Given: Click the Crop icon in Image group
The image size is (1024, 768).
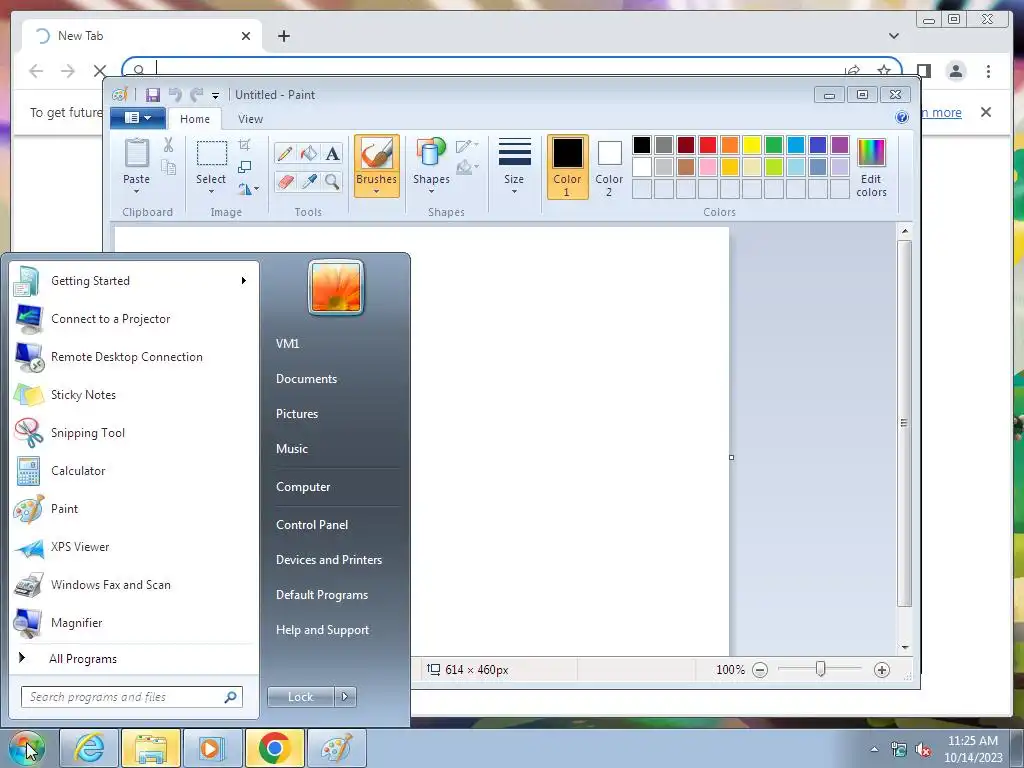Looking at the screenshot, I should 245,145.
